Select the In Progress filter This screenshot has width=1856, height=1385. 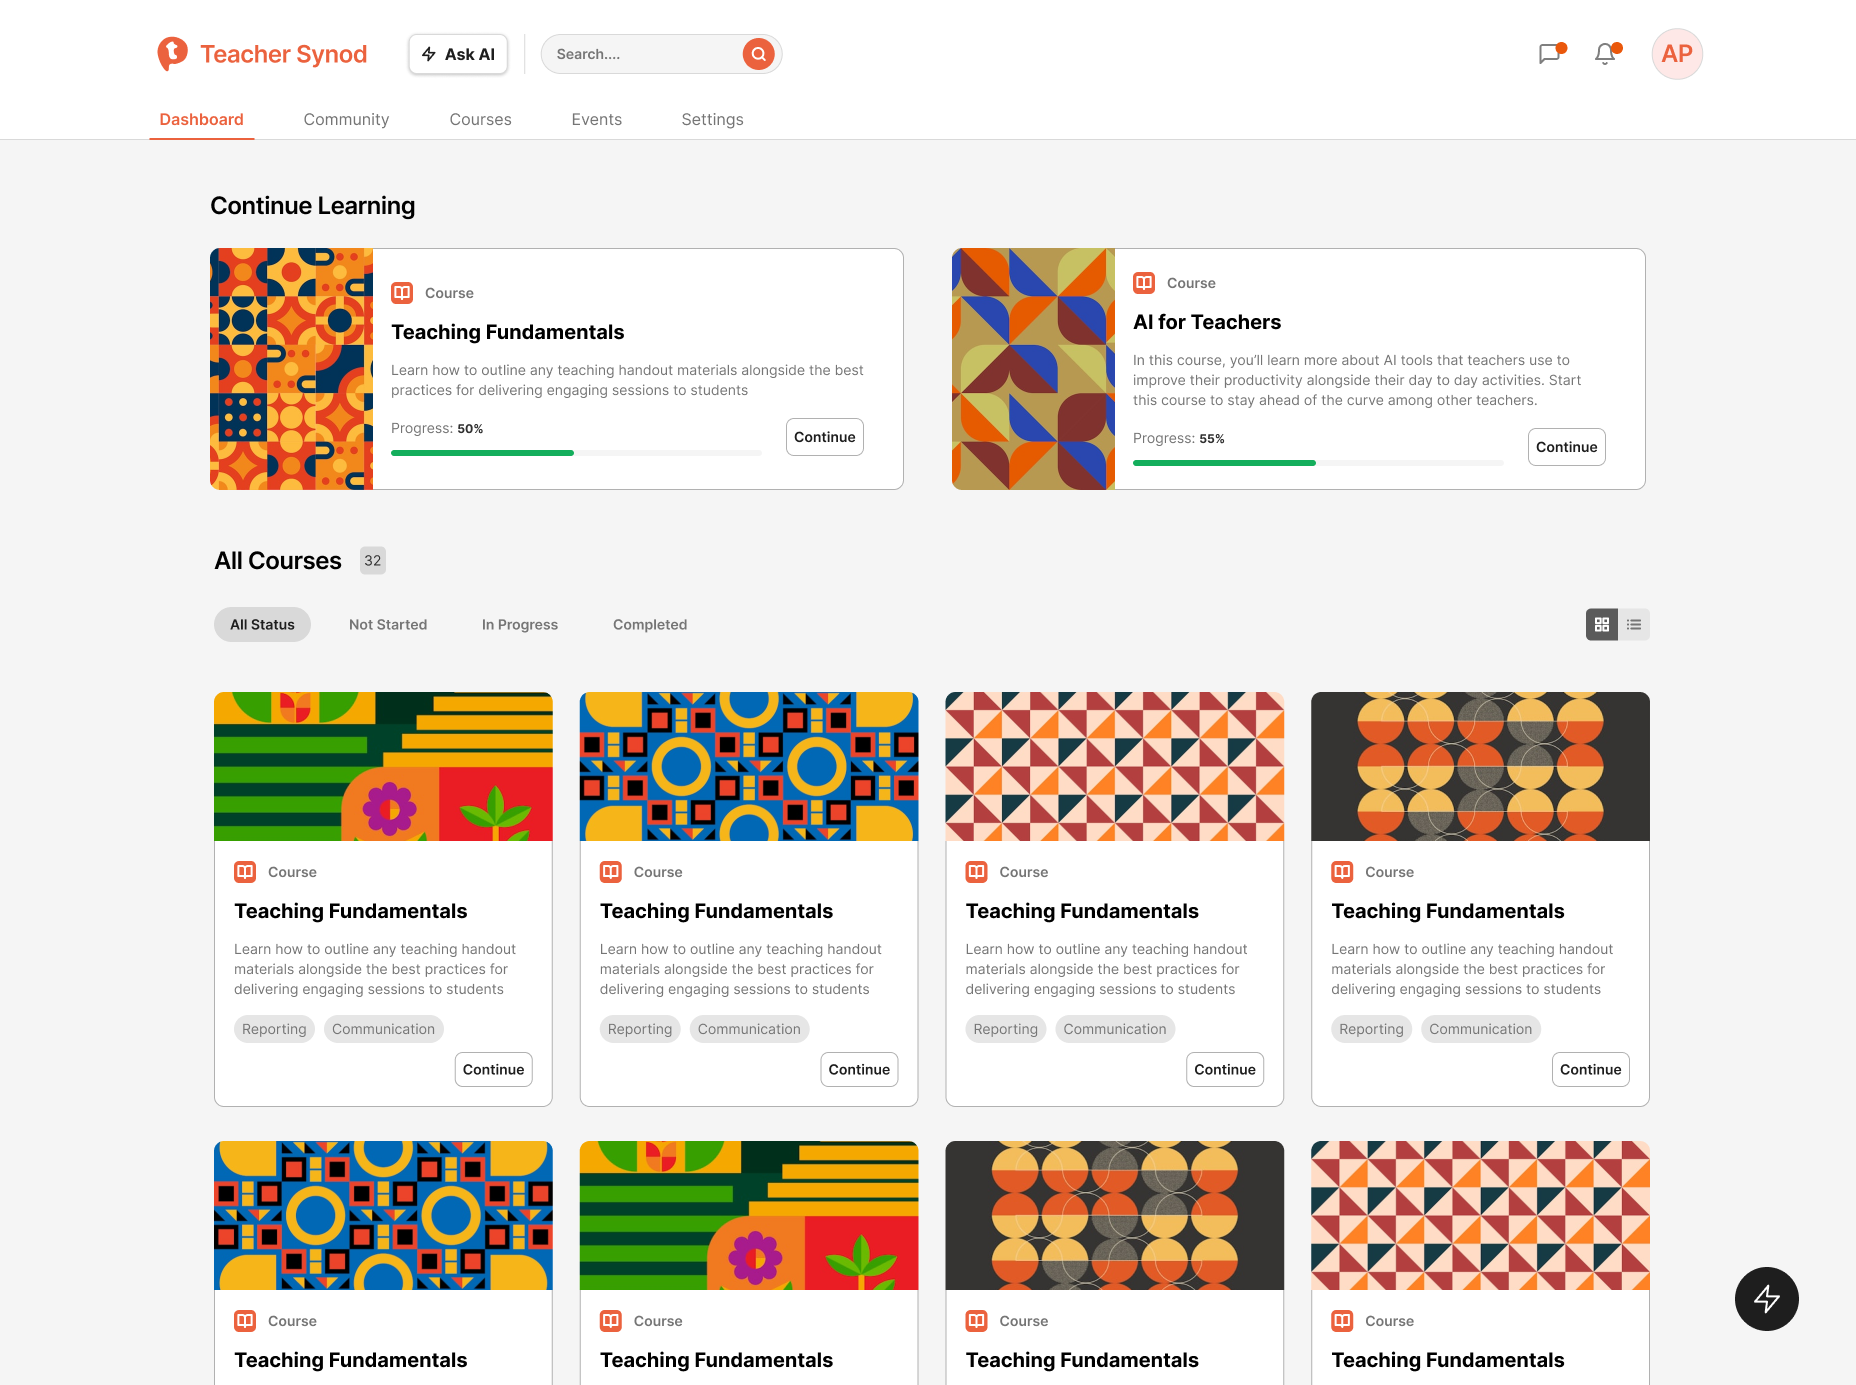[x=520, y=624]
